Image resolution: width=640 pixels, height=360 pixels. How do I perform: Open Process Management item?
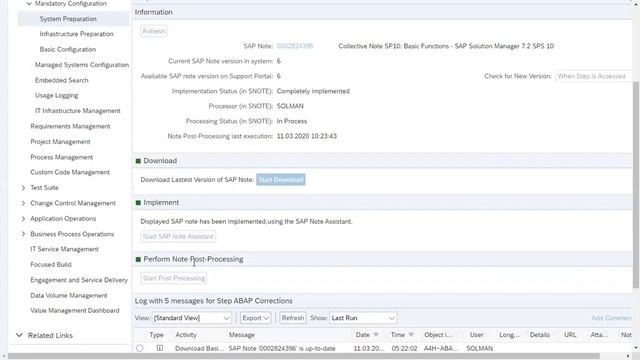coord(62,157)
